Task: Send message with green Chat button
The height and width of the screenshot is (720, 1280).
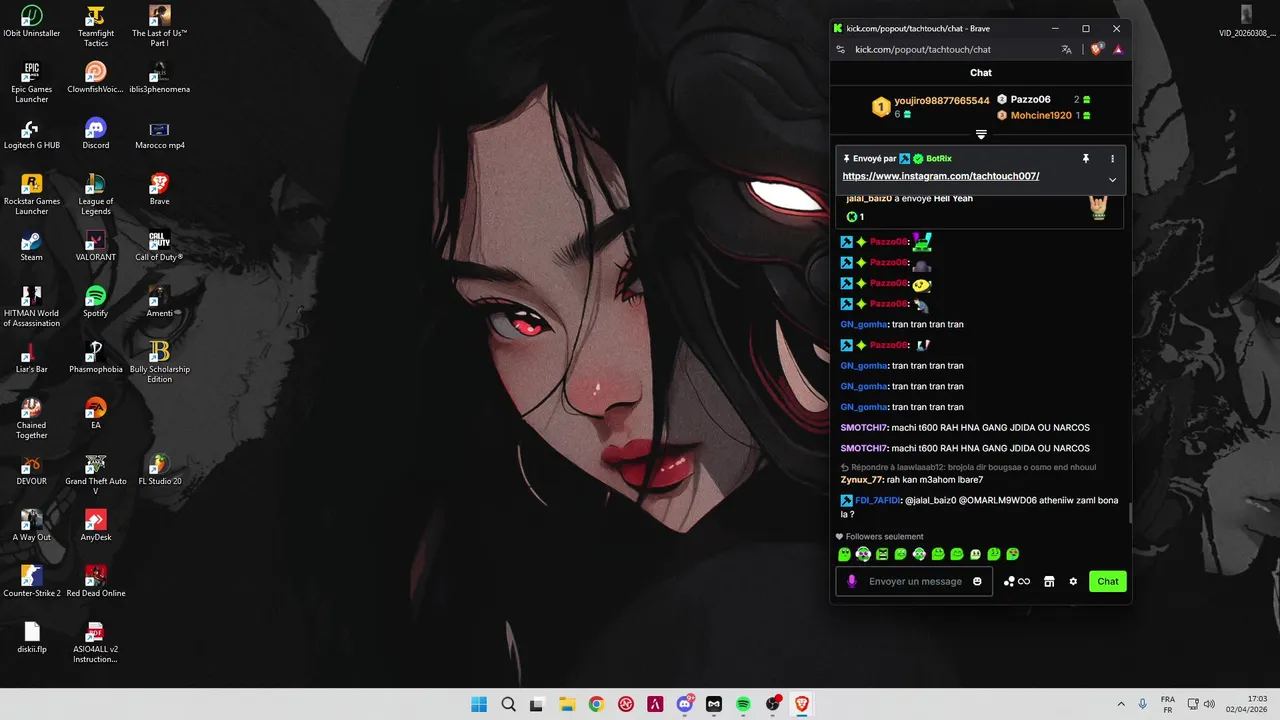Action: (1108, 581)
